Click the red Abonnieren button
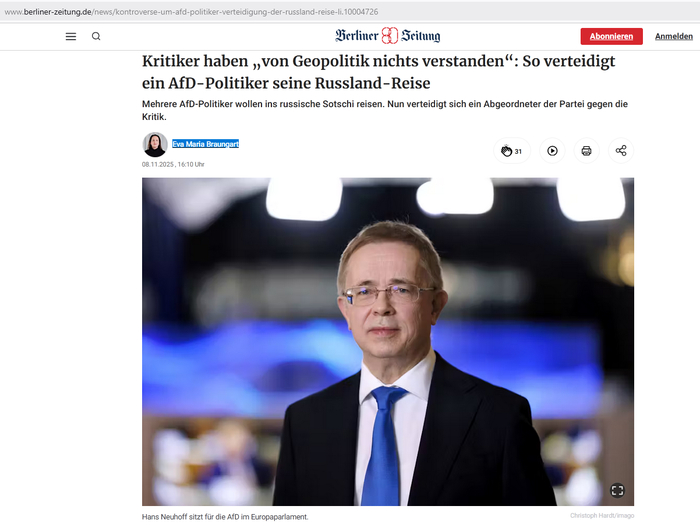 [611, 36]
